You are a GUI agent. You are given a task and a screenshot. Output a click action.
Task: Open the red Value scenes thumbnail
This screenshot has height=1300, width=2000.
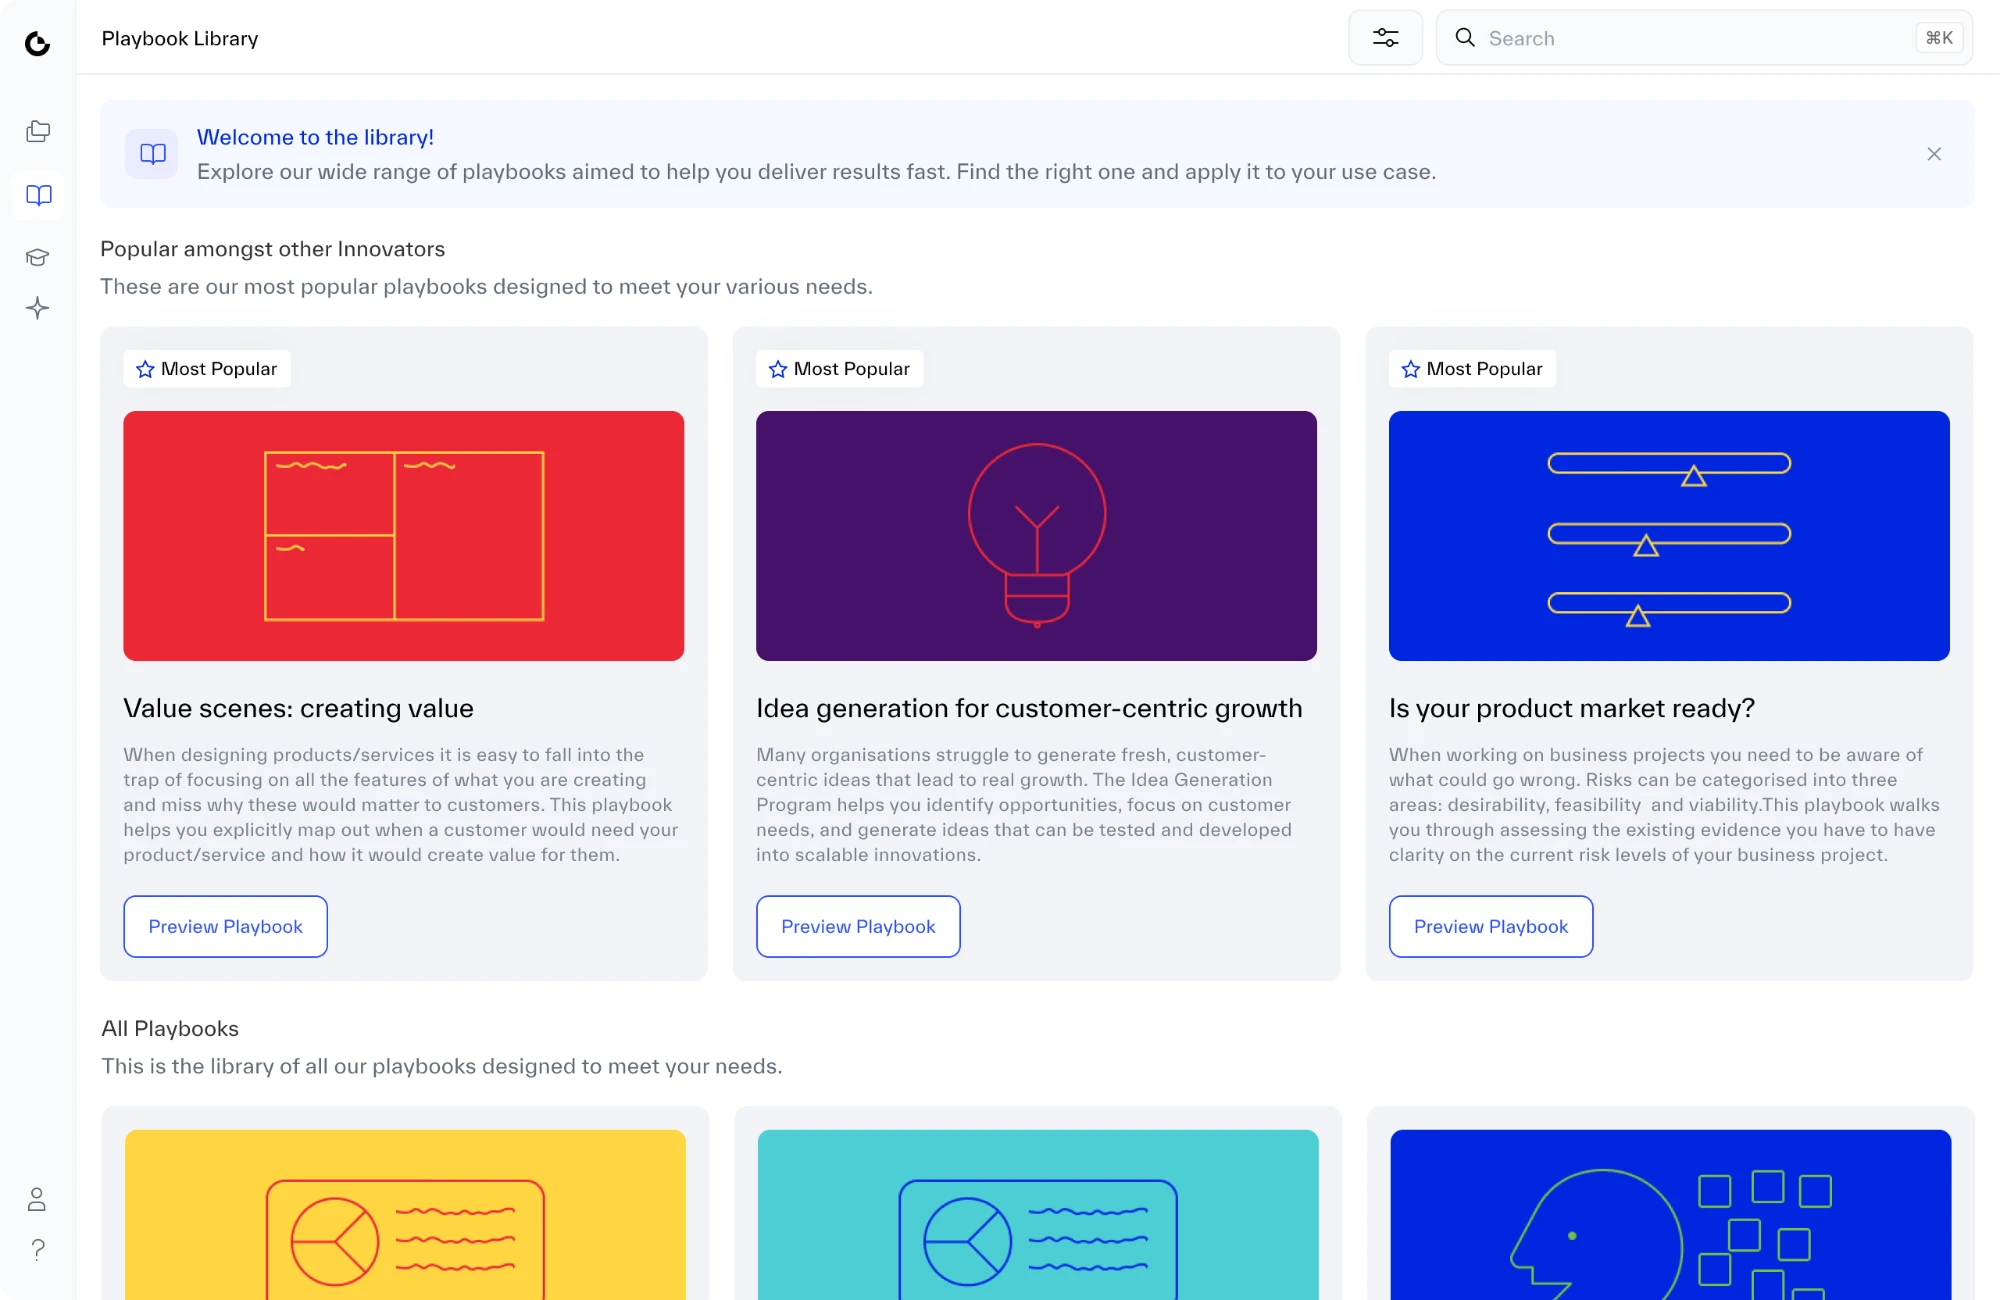click(404, 536)
